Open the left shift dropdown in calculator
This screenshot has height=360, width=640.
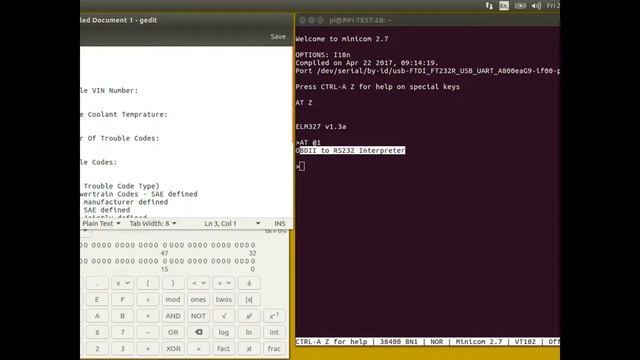click(198, 283)
